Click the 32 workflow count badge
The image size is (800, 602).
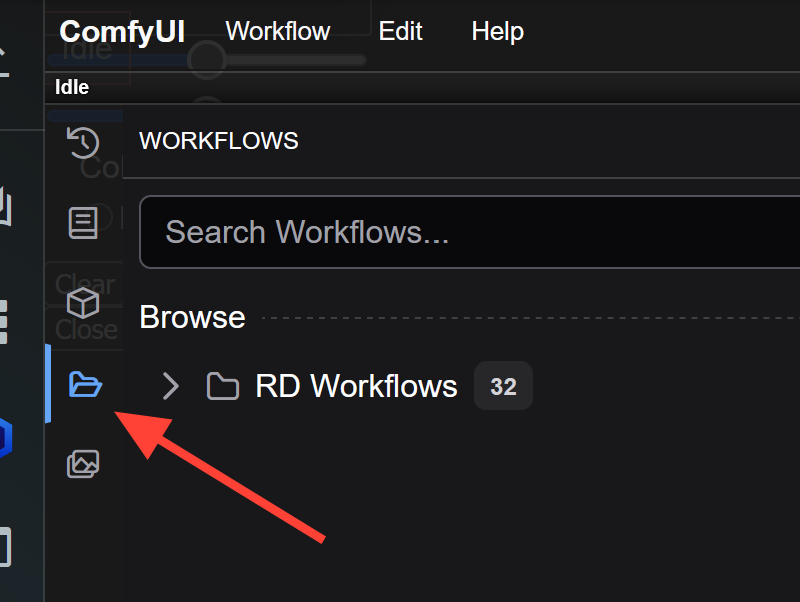(x=503, y=386)
